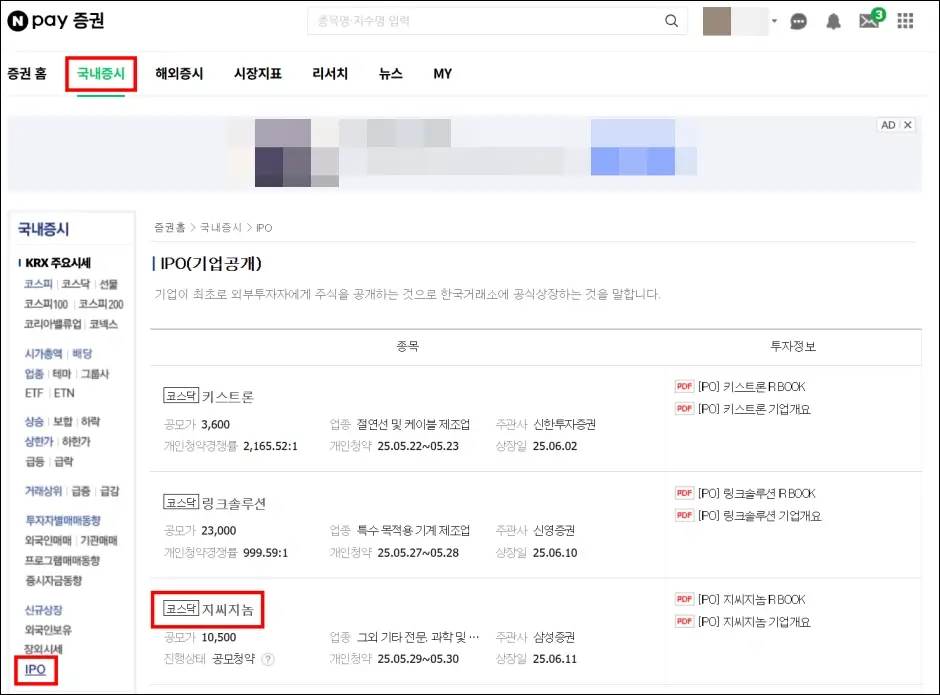The height and width of the screenshot is (695, 940).
Task: Open PDF icon for 링크솔루션 IR BOOK
Action: click(x=684, y=493)
